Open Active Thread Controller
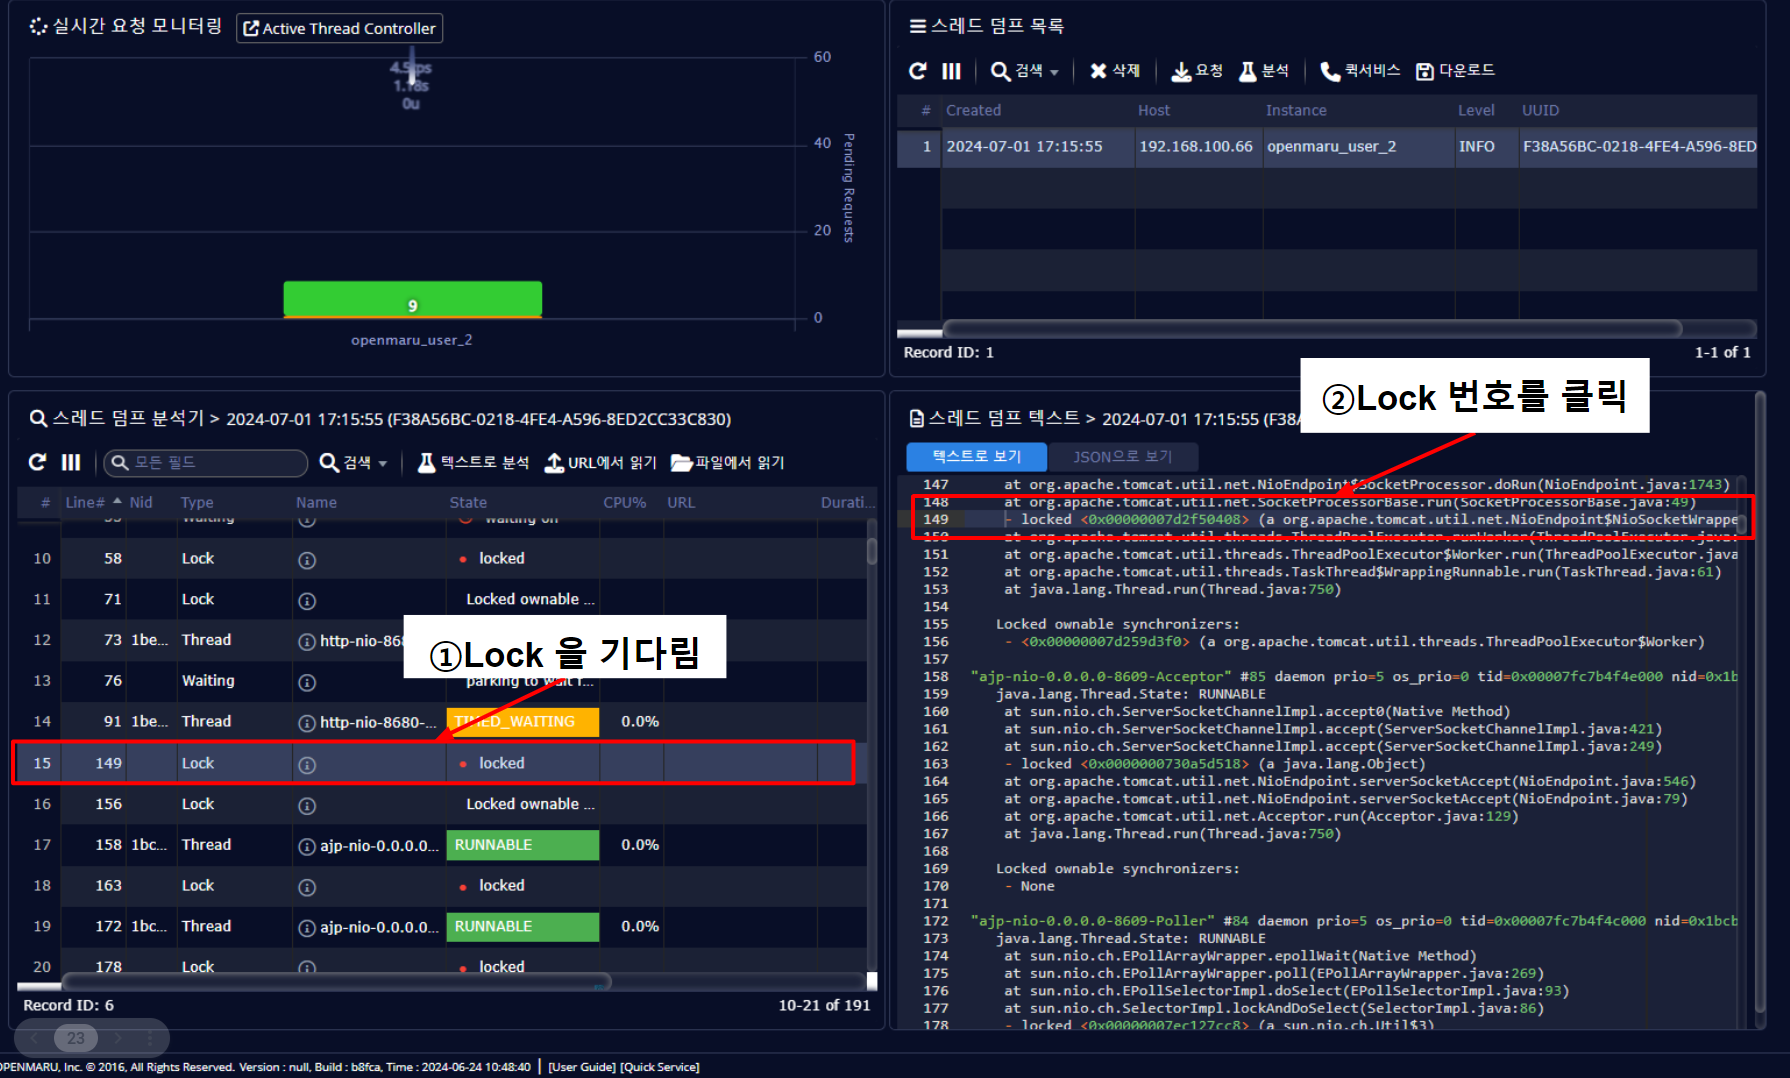This screenshot has height=1078, width=1790. point(340,28)
